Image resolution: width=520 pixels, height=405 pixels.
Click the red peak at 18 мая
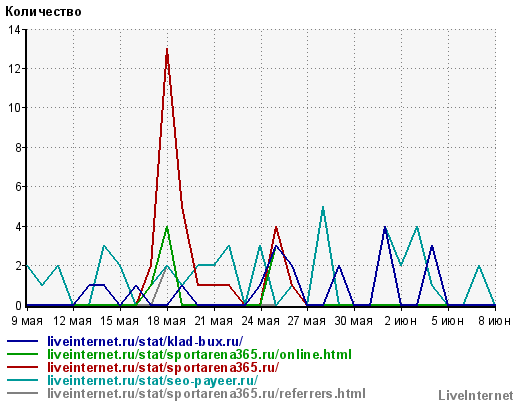tap(167, 50)
